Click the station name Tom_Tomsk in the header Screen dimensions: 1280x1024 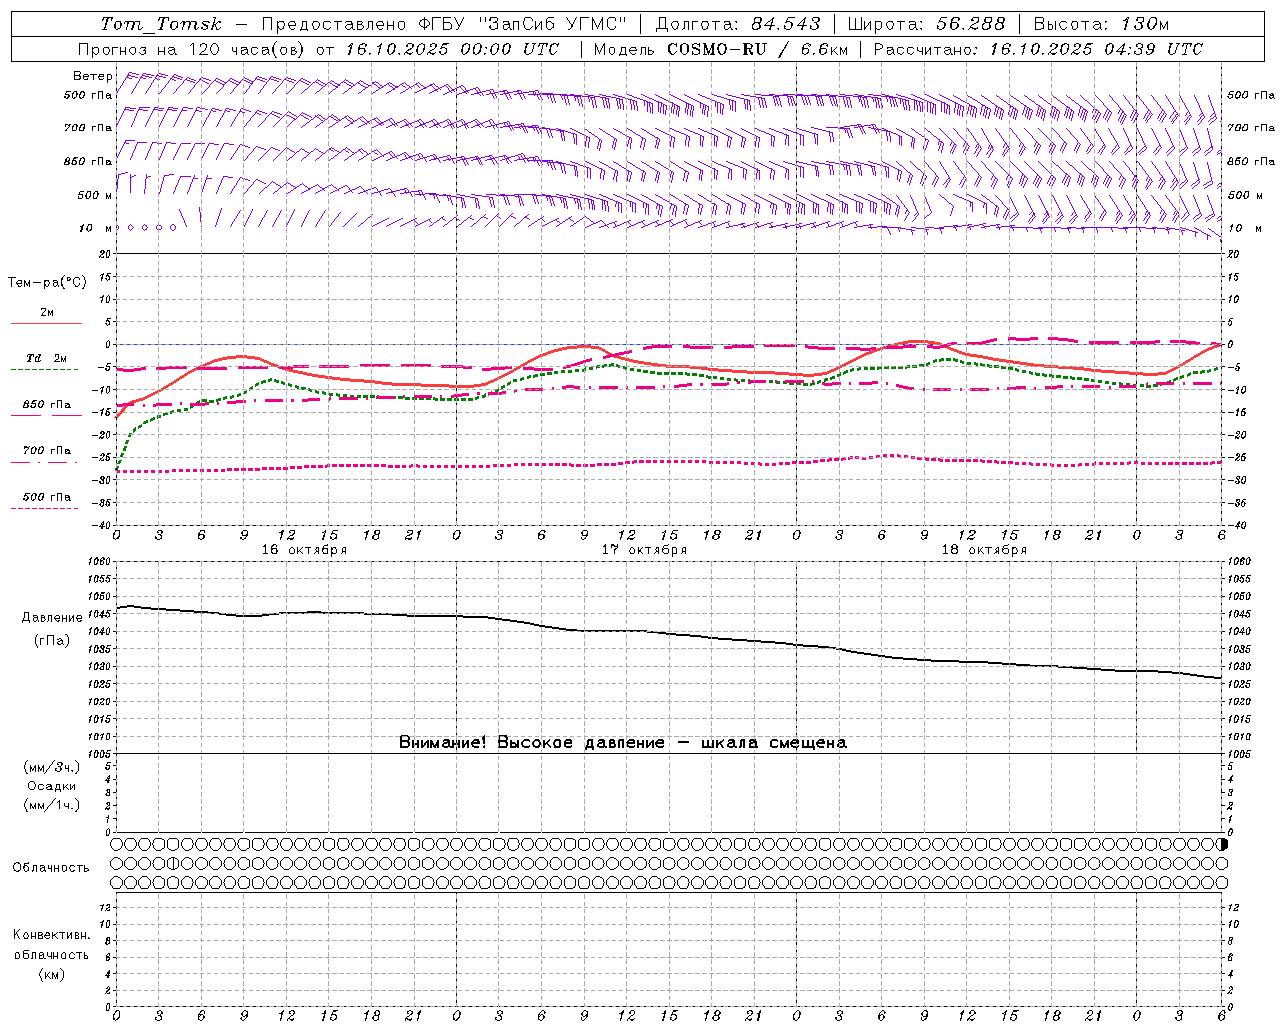pos(161,24)
